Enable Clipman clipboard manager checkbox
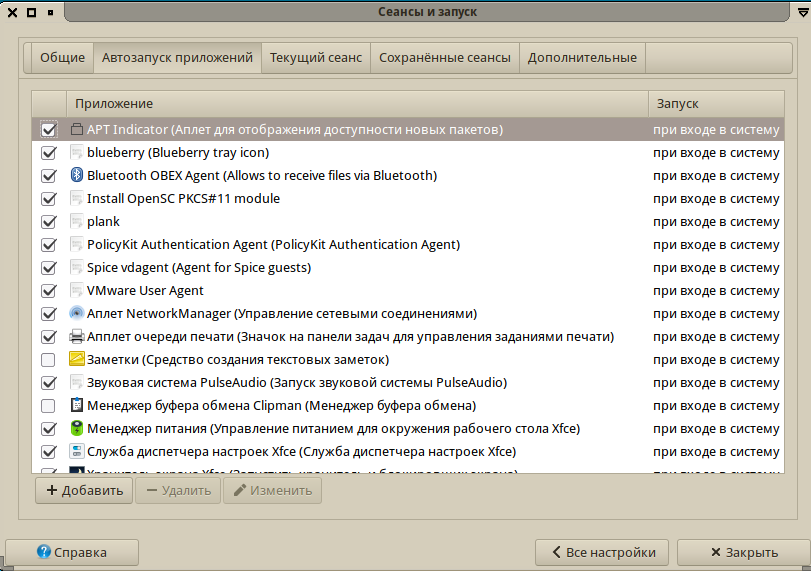The width and height of the screenshot is (811, 571). coord(49,405)
